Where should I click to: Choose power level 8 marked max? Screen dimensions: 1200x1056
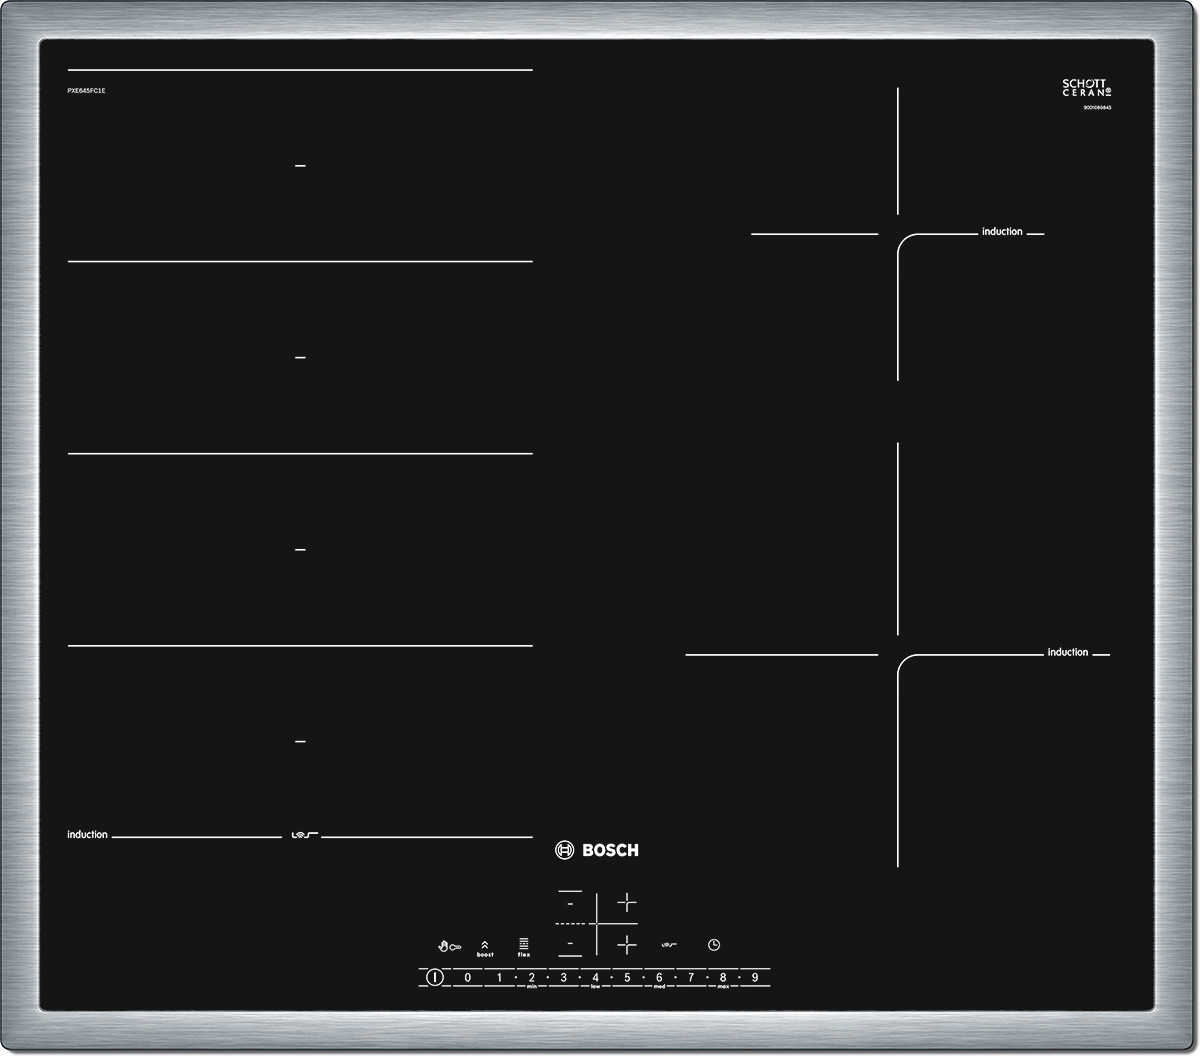pos(723,977)
